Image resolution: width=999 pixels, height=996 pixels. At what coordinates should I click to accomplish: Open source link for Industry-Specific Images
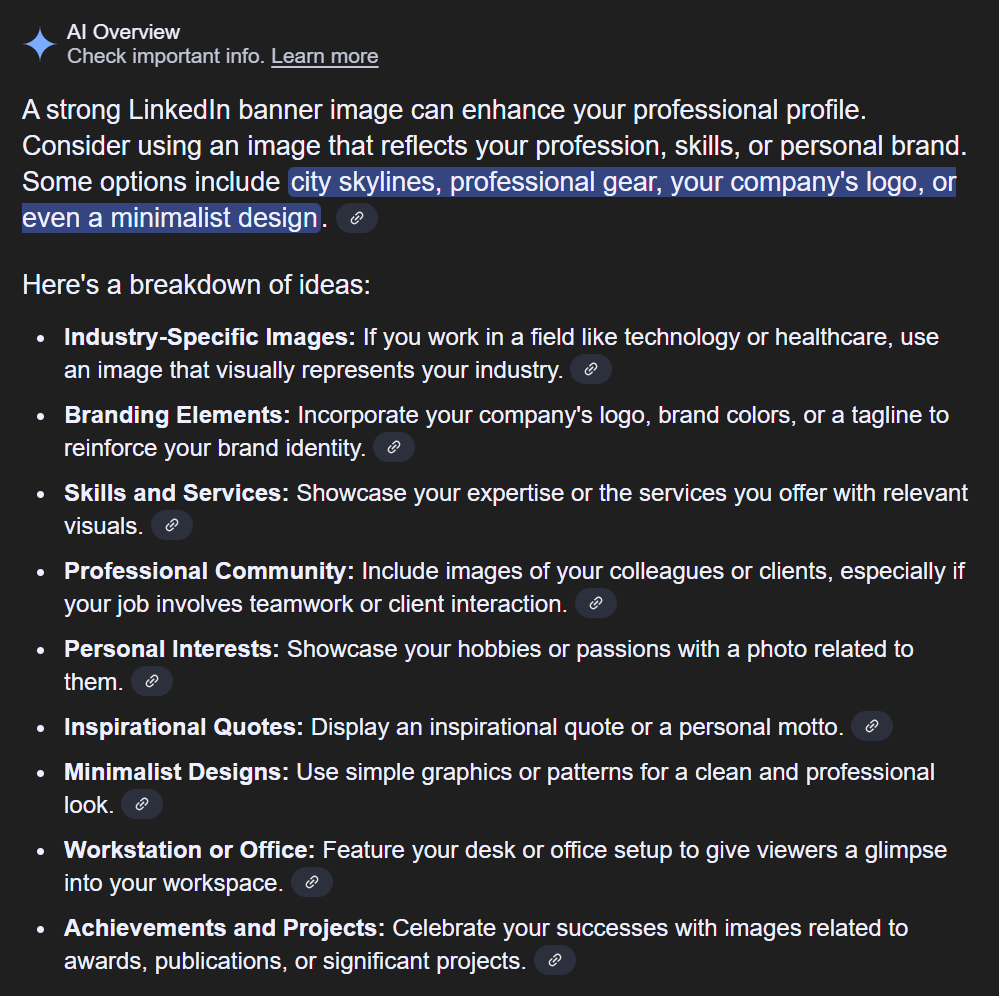[591, 369]
